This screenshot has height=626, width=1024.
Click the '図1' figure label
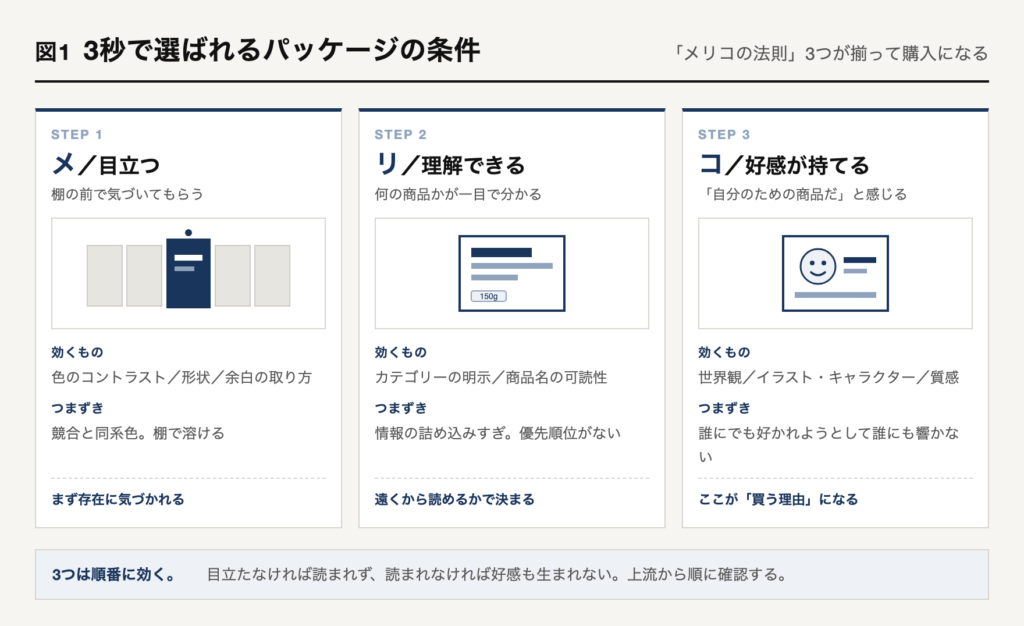[52, 52]
